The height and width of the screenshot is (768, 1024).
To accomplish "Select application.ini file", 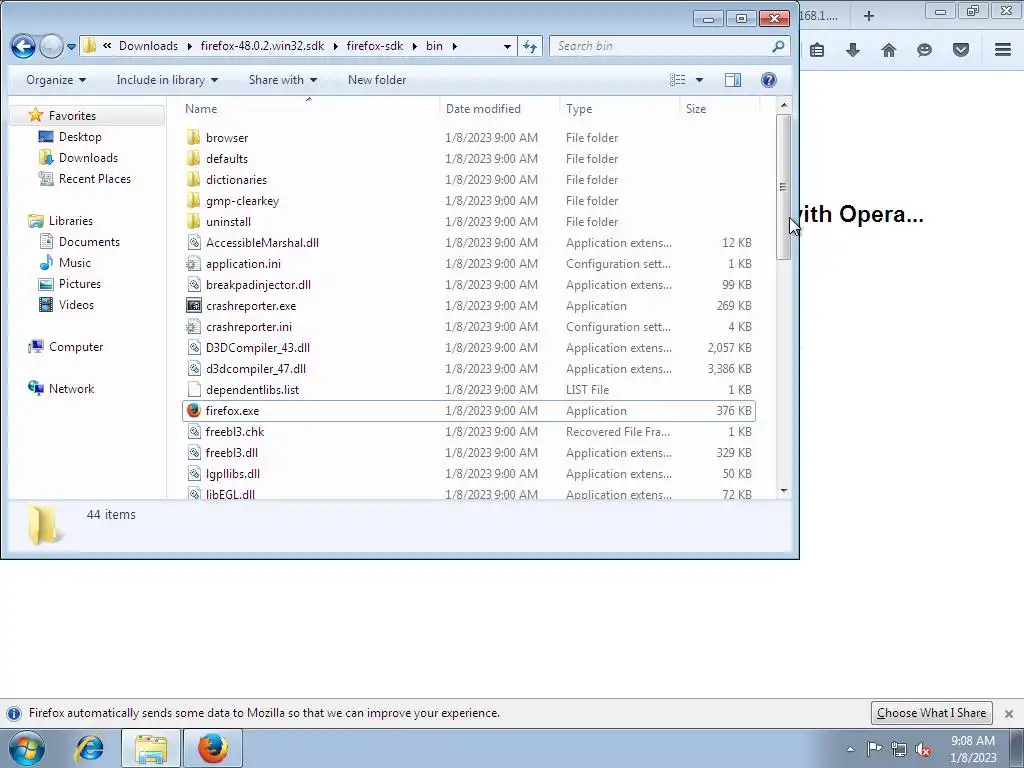I will point(243,264).
